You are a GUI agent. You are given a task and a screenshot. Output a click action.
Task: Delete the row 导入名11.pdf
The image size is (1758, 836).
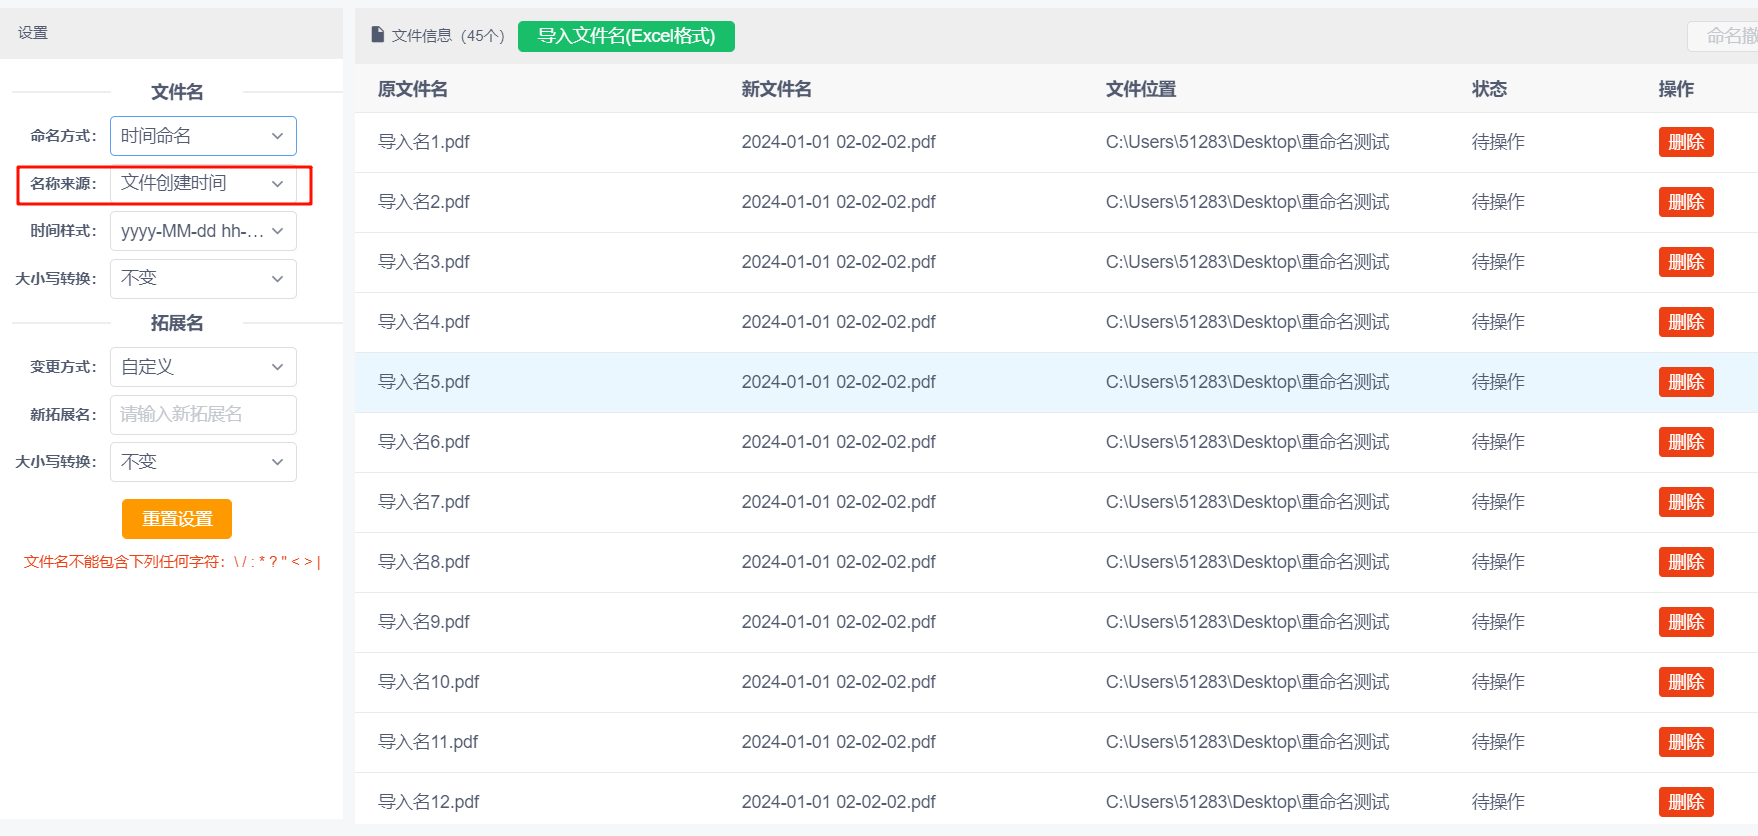pos(1686,742)
